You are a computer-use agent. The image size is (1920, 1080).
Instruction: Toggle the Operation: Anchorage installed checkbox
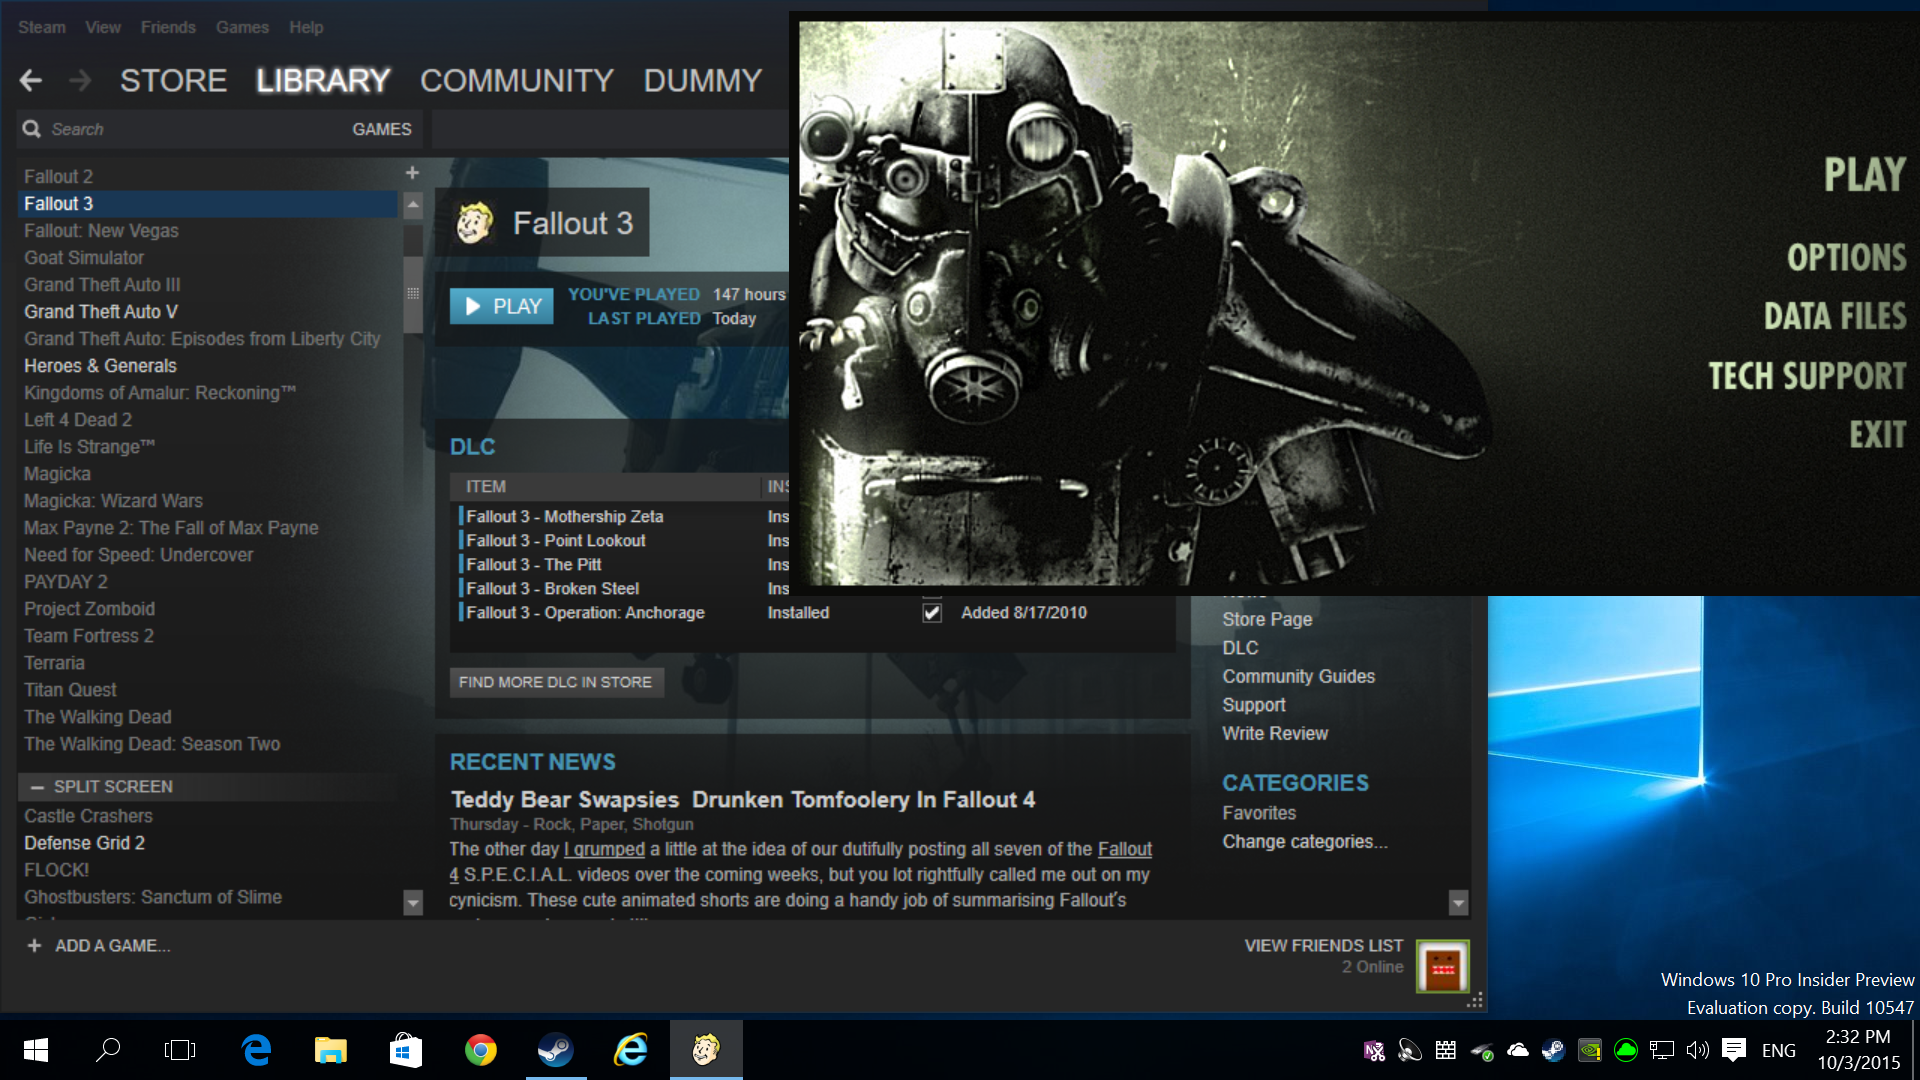coord(932,613)
